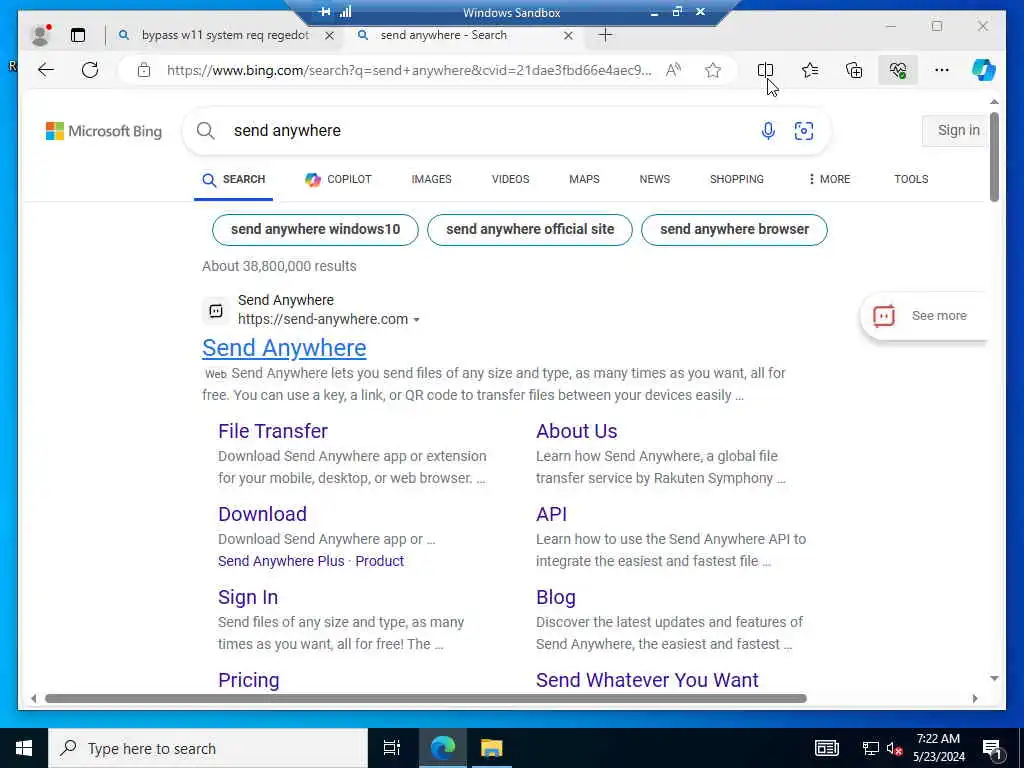Open the Copilot sidebar icon
Viewport: 1024px width, 768px height.
(x=984, y=70)
